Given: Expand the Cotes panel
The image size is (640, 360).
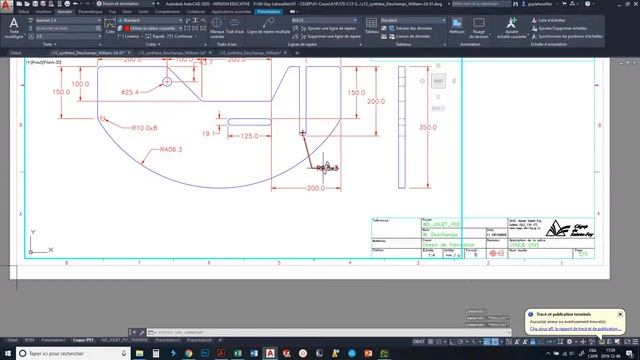Looking at the screenshot, I should point(153,44).
